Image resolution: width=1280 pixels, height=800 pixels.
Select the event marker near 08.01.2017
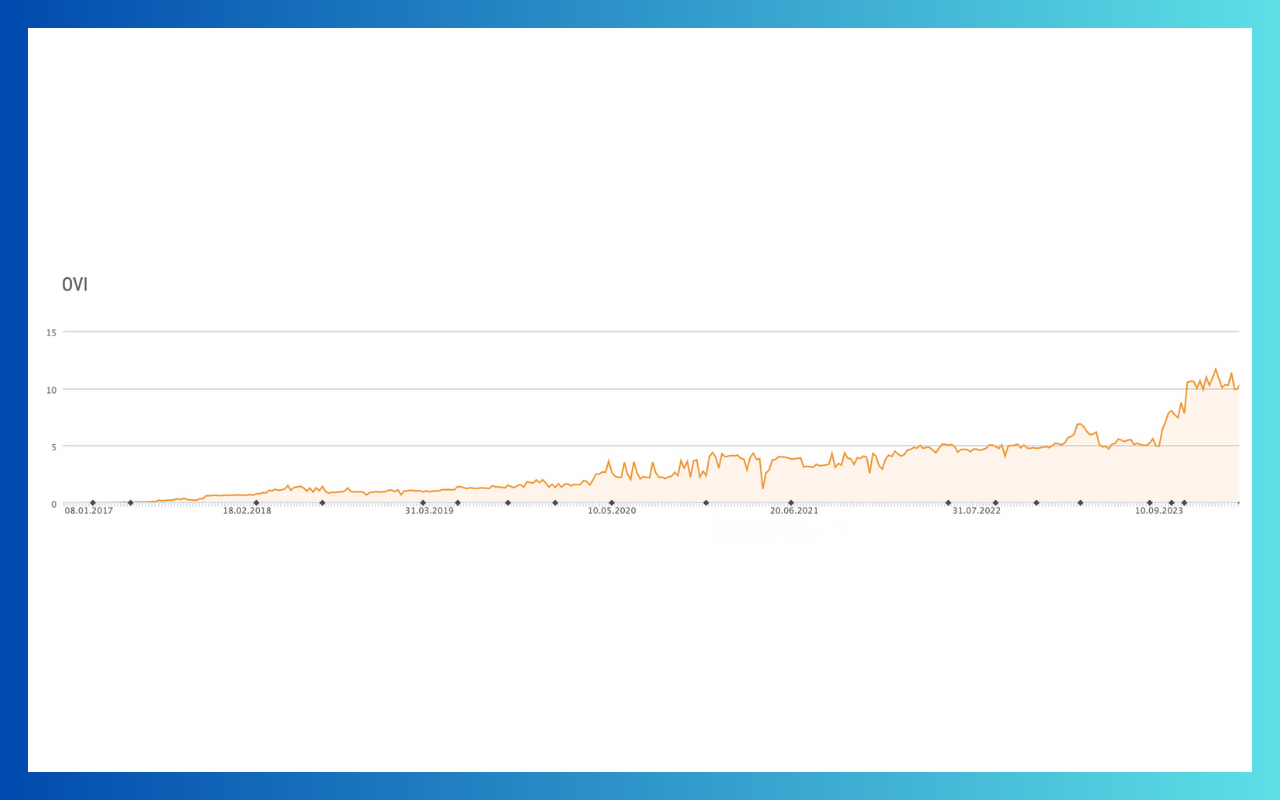click(92, 502)
